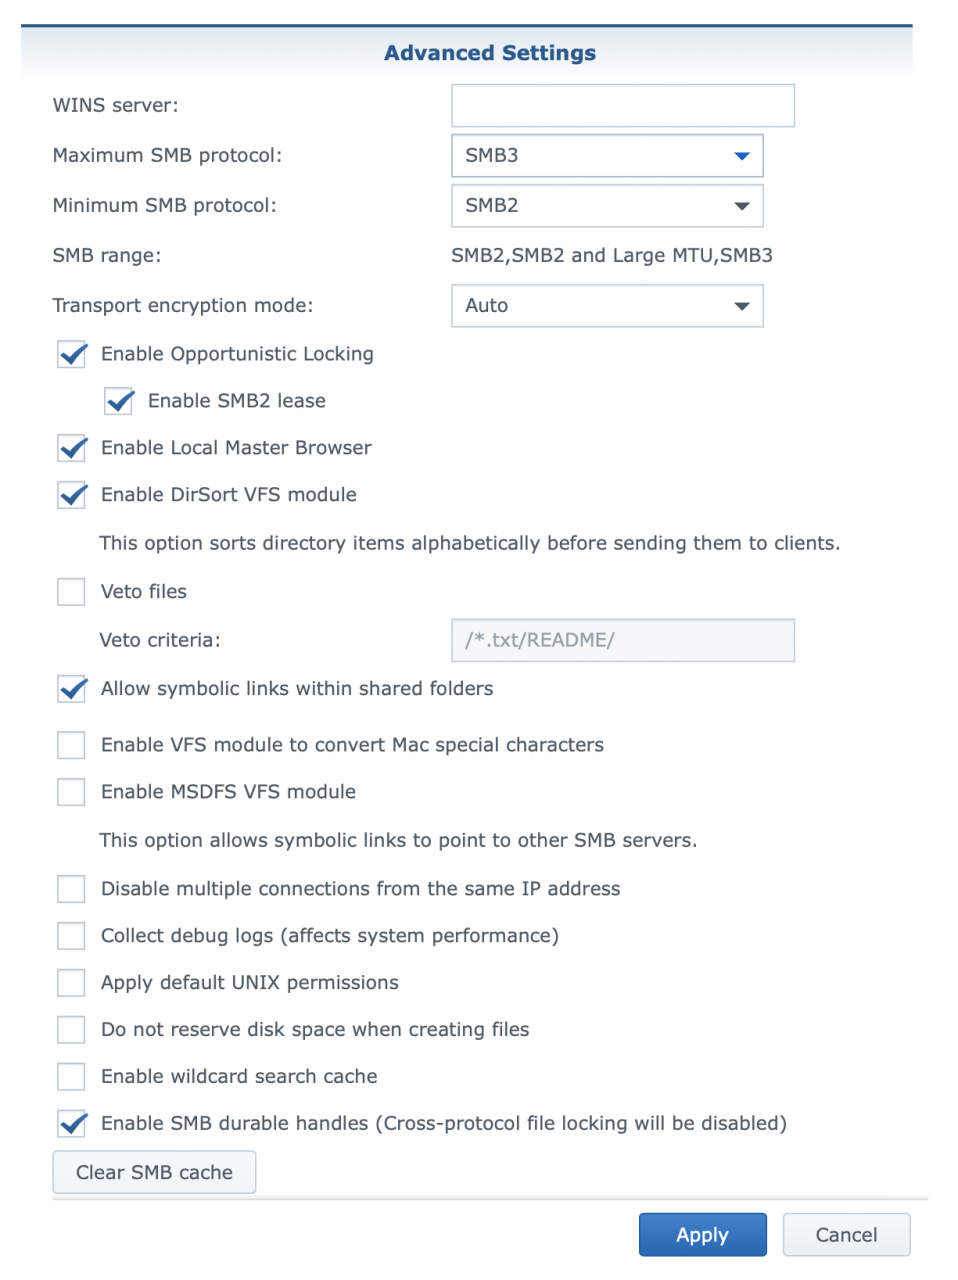
Task: Uncheck Enable Opportunistic Locking
Action: [x=71, y=354]
